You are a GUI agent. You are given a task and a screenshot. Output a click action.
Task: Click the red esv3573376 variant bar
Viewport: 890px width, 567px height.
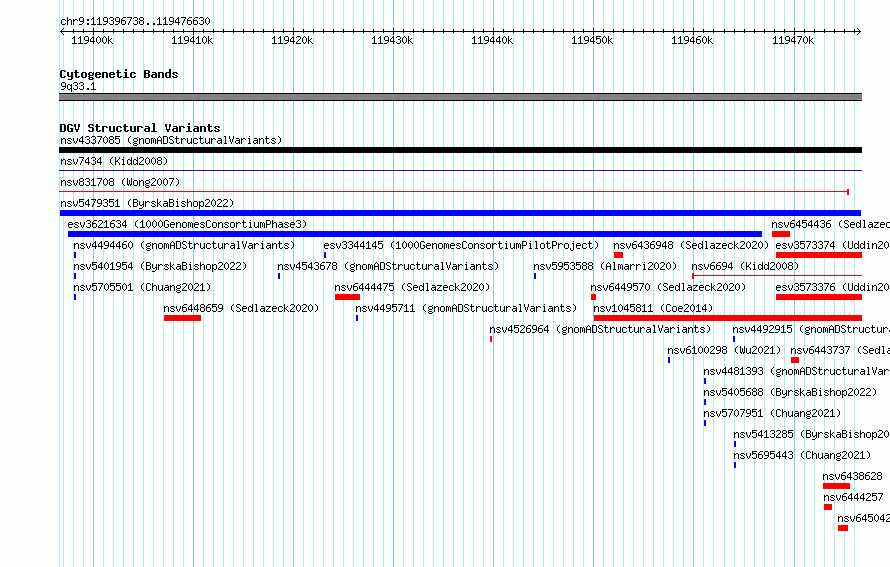(x=818, y=297)
